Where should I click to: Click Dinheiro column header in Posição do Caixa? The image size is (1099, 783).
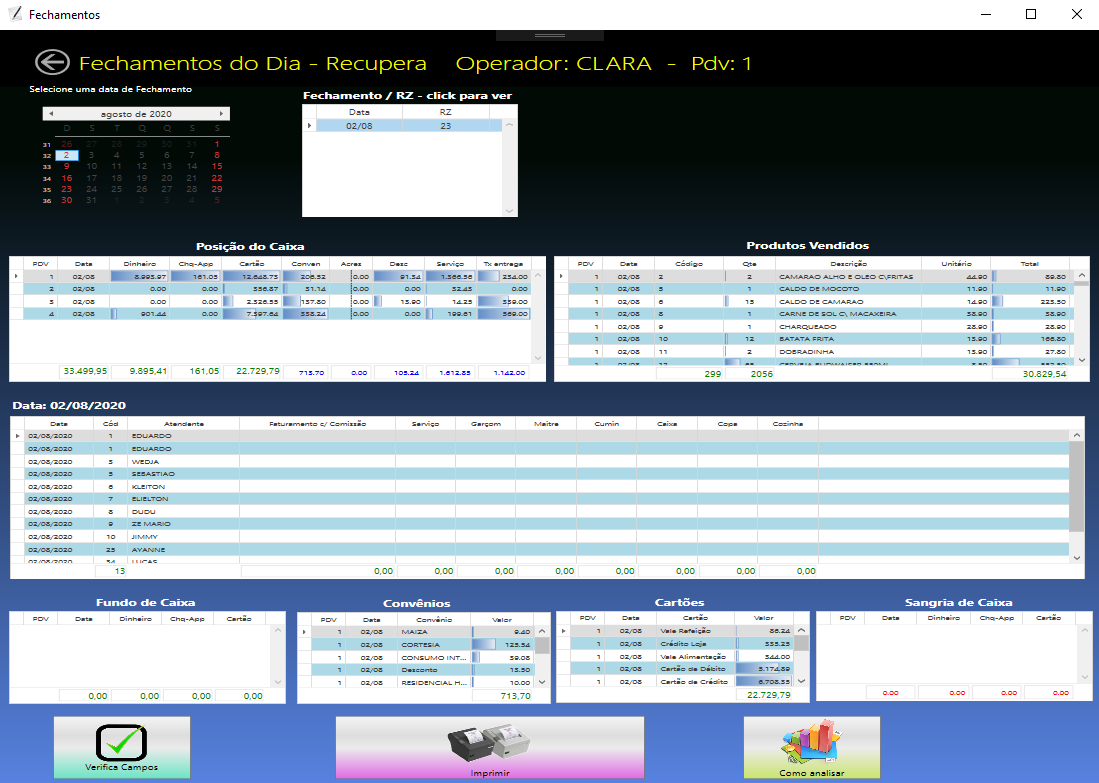coord(139,264)
